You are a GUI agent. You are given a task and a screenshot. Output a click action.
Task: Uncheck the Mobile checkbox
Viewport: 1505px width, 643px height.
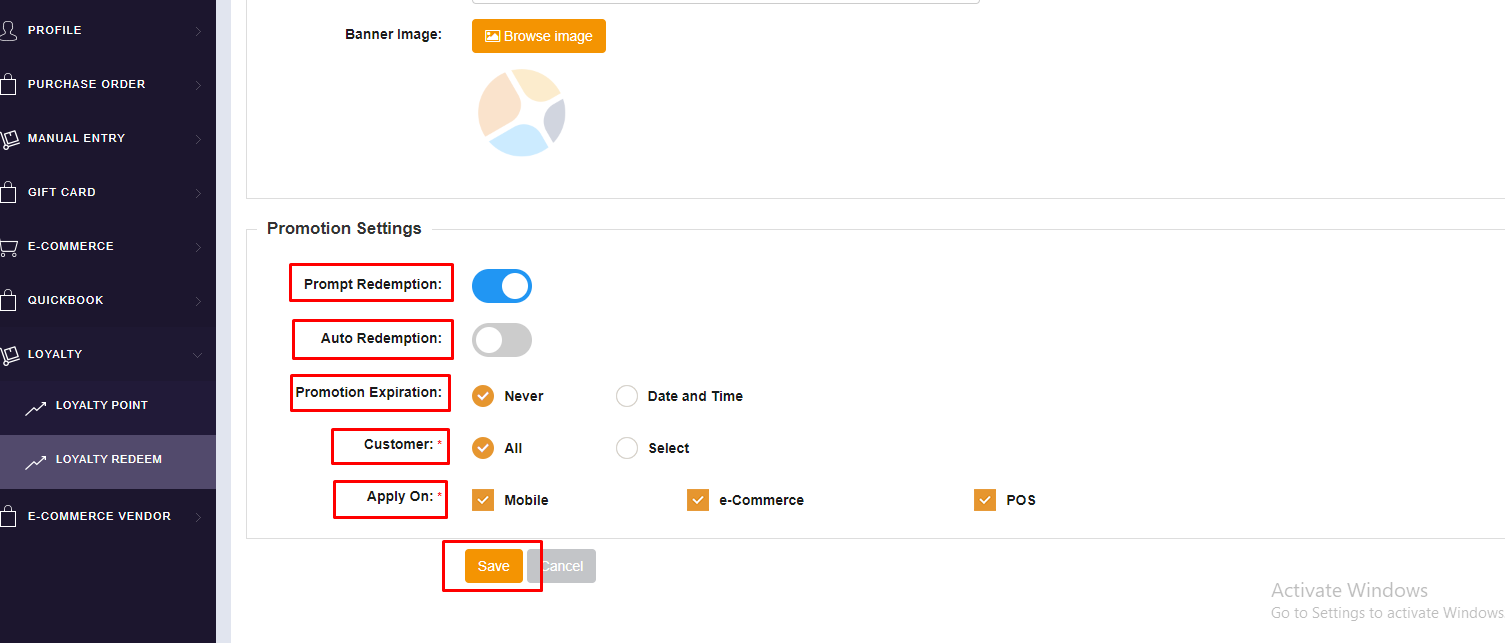483,500
